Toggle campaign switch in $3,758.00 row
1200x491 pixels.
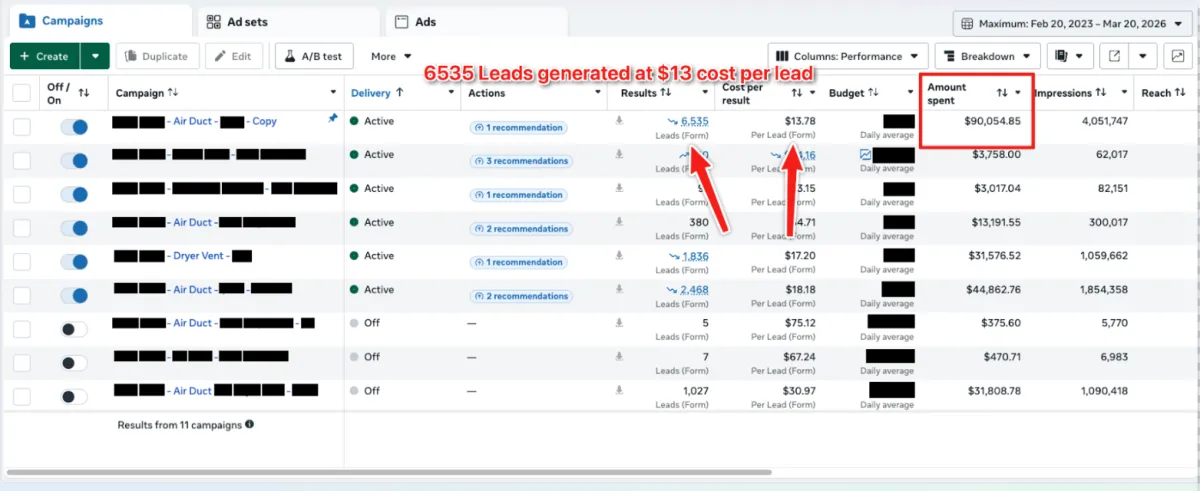pos(74,161)
